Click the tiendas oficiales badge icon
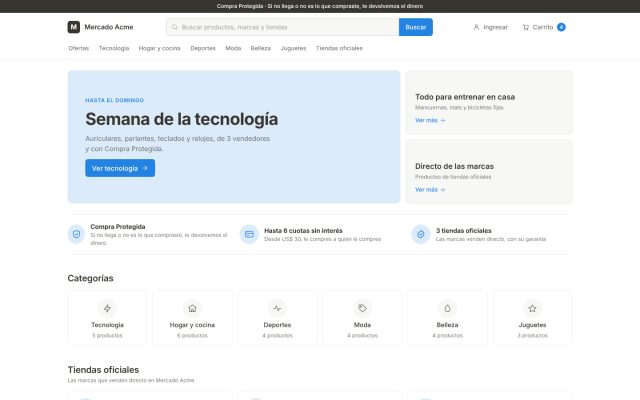 pyautogui.click(x=421, y=234)
